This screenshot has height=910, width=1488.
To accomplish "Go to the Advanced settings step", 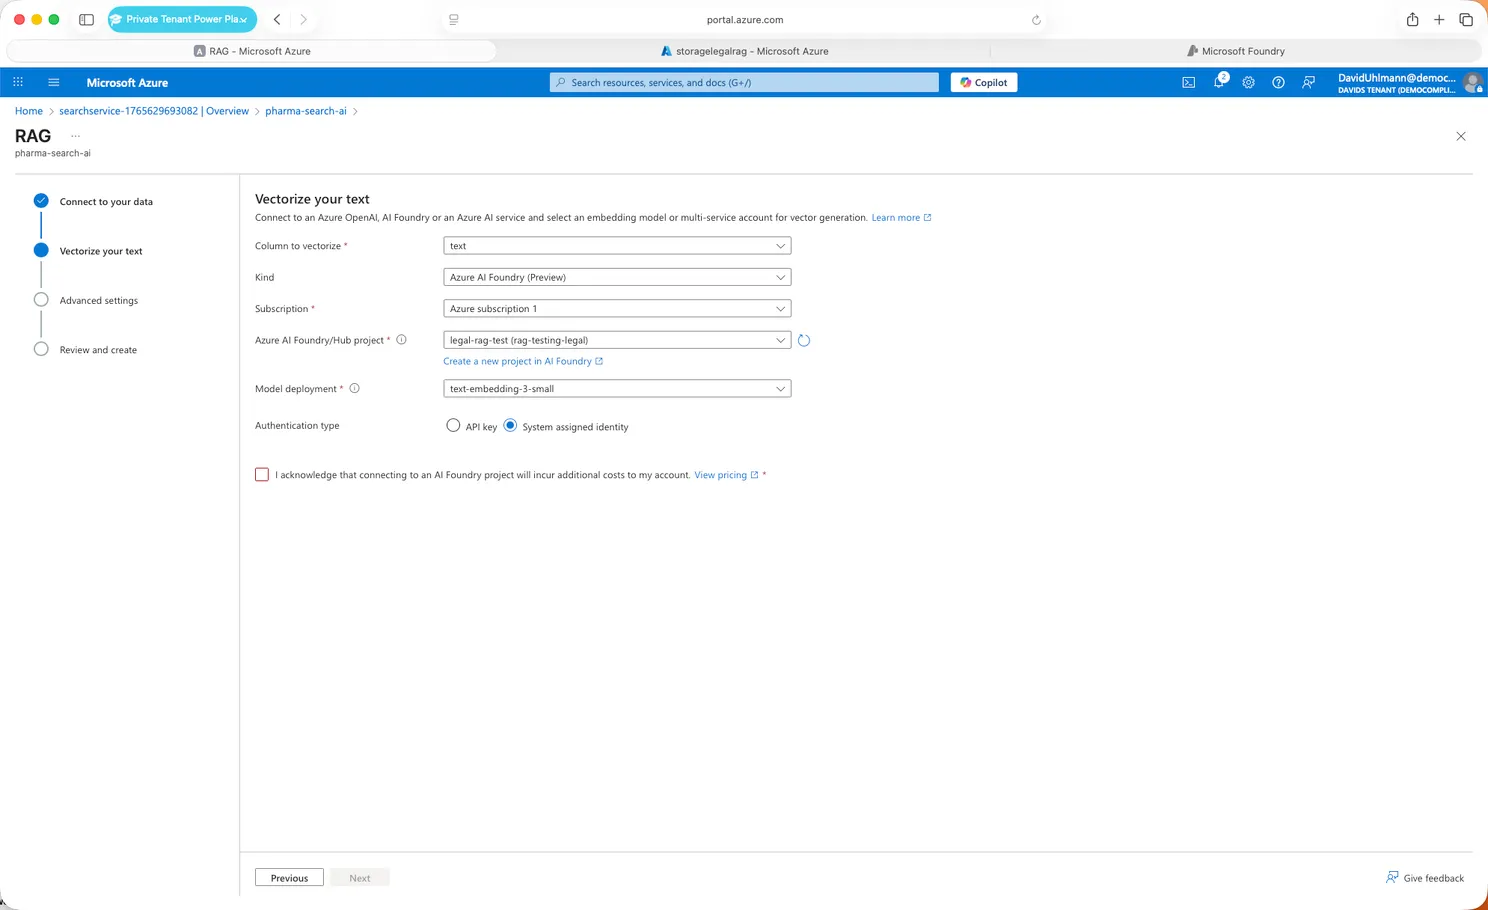I will pyautogui.click(x=99, y=300).
